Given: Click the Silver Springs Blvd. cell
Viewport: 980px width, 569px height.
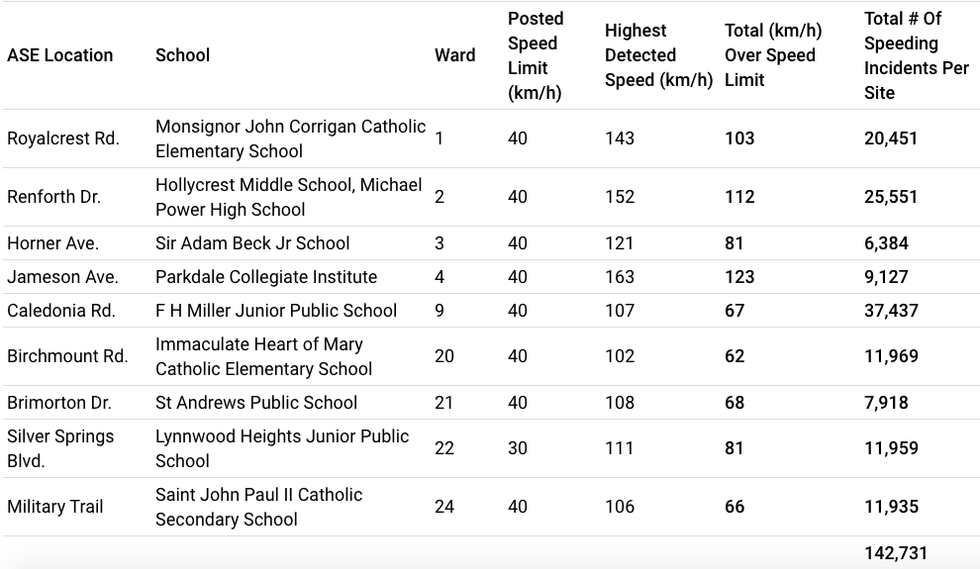Looking at the screenshot, I should tap(60, 448).
